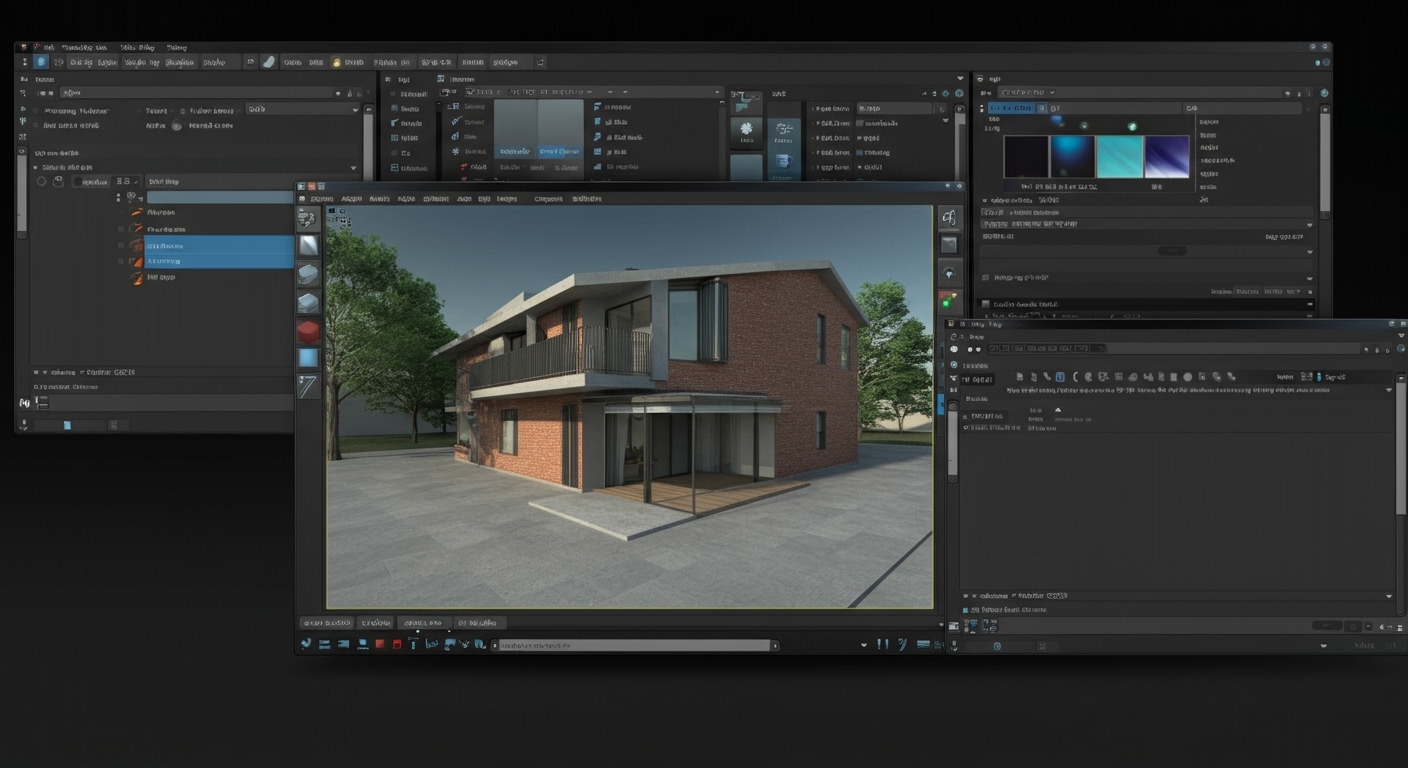The height and width of the screenshot is (768, 1408).
Task: Select the cyan texture swatch
Action: tap(1119, 157)
